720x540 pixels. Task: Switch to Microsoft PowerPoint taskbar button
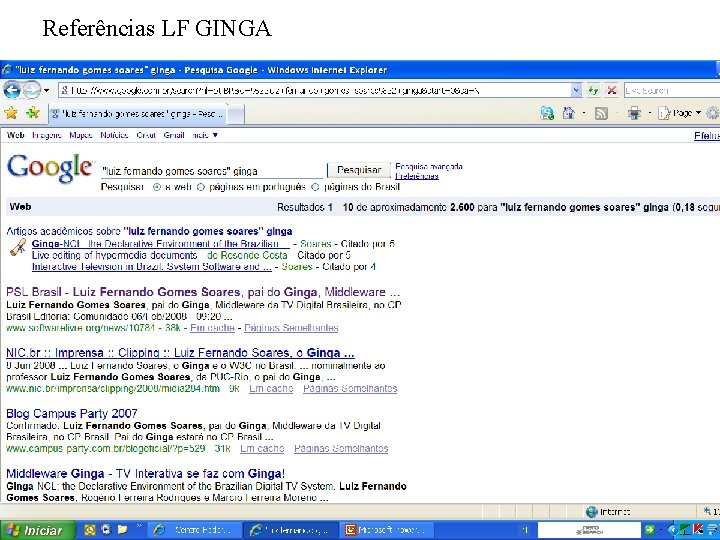click(386, 530)
